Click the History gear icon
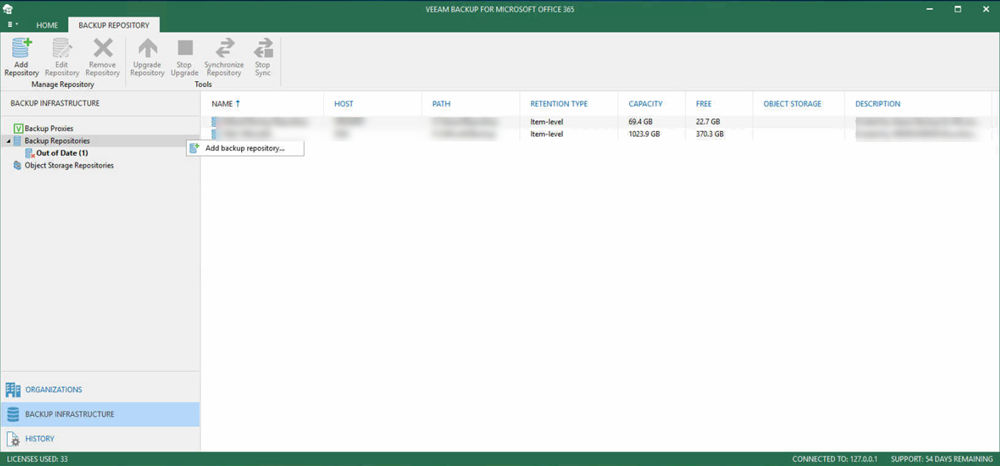Screen dimensions: 1000x466 13,439
